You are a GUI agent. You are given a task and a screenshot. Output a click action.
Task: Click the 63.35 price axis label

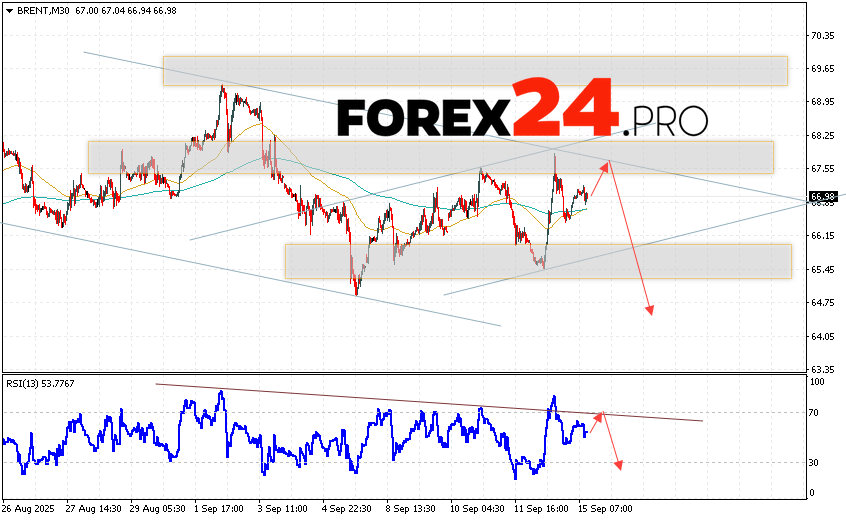pos(823,369)
